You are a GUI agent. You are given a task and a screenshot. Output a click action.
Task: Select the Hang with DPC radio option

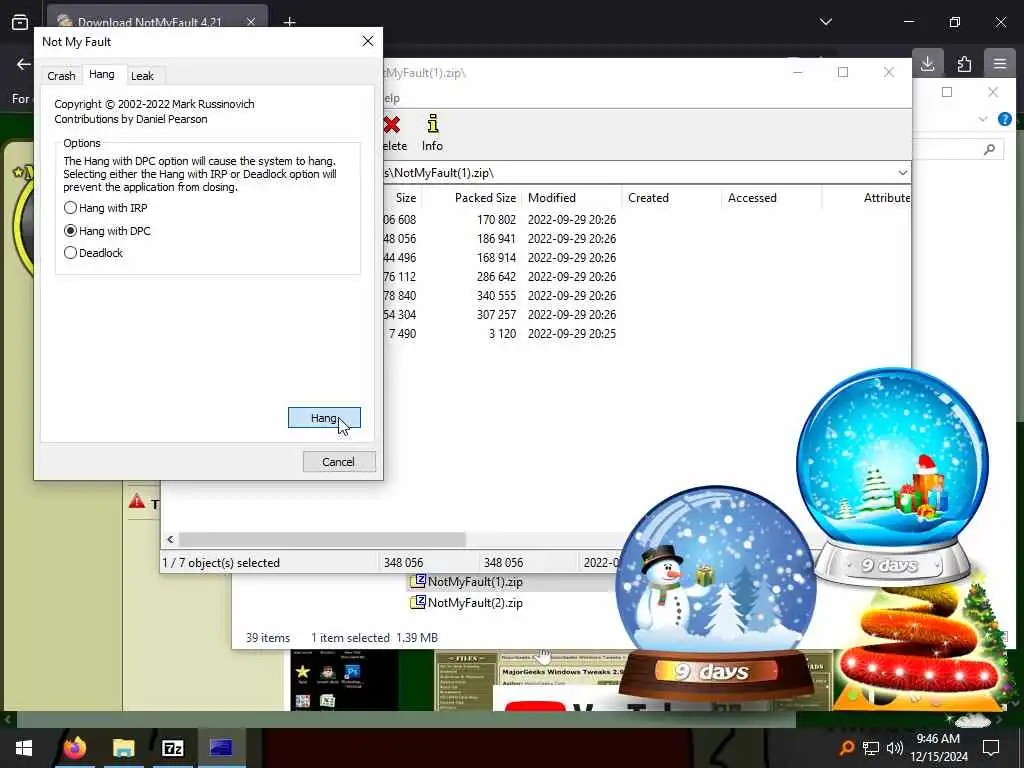107,231
